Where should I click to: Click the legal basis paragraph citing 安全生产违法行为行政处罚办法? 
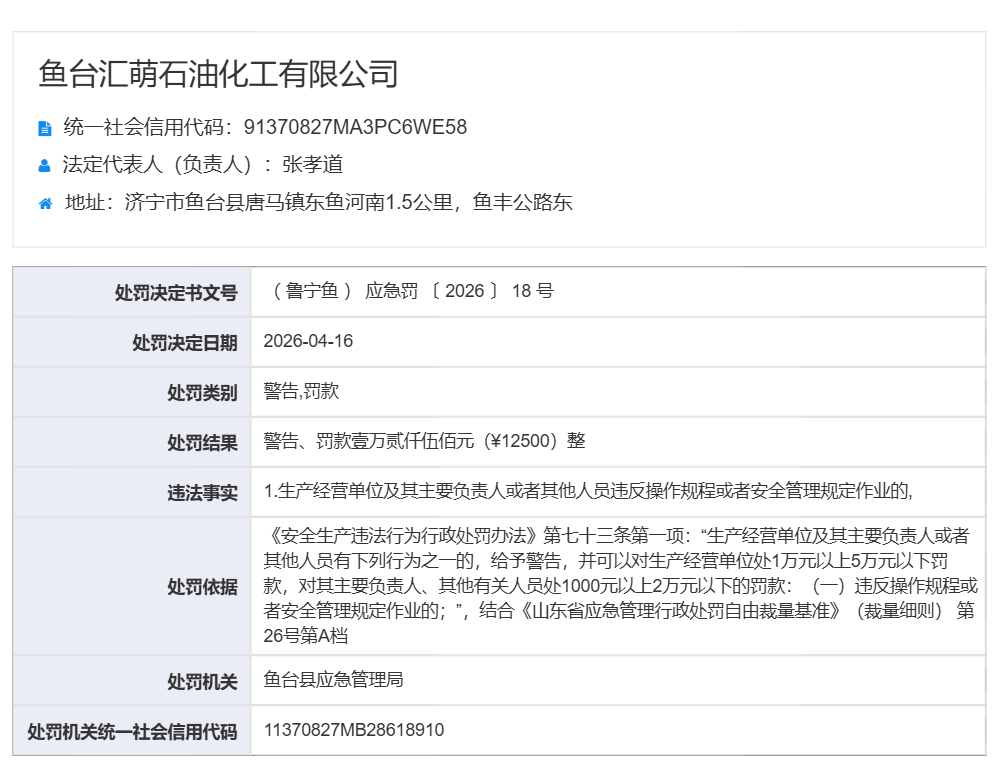[x=619, y=586]
